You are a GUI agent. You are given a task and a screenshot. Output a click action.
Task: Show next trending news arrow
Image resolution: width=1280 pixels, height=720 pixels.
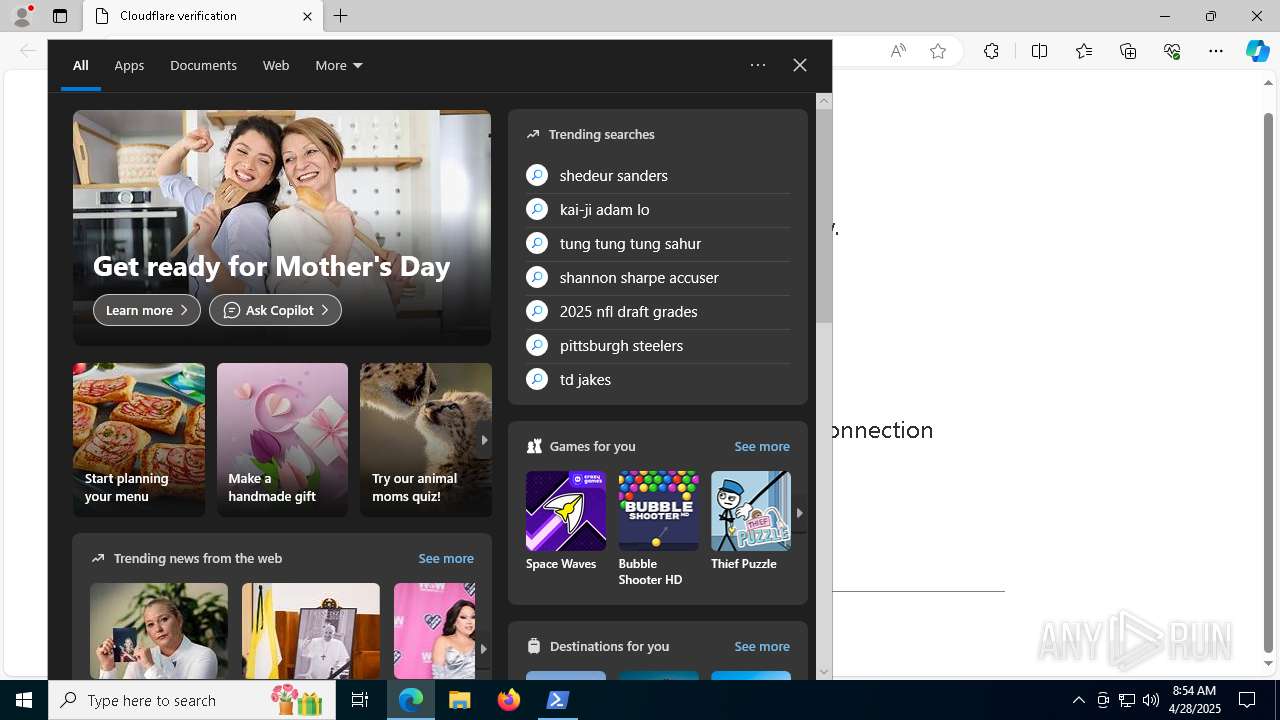[483, 649]
